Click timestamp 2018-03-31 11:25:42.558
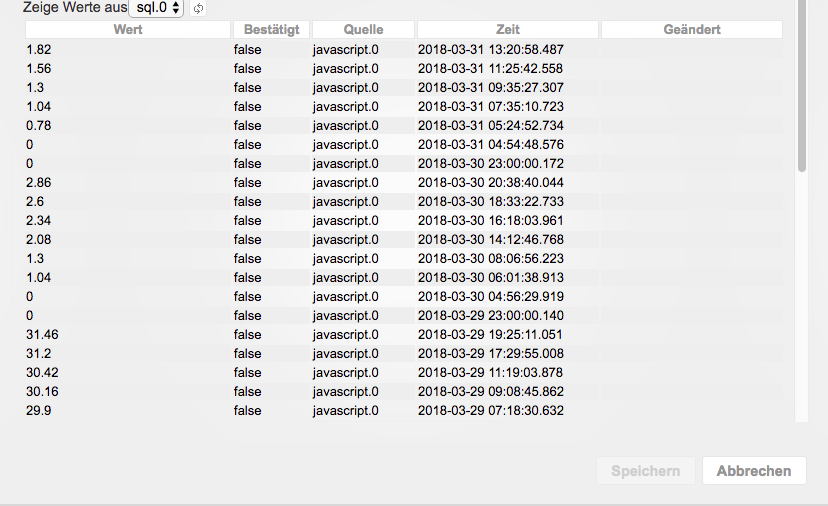 490,69
